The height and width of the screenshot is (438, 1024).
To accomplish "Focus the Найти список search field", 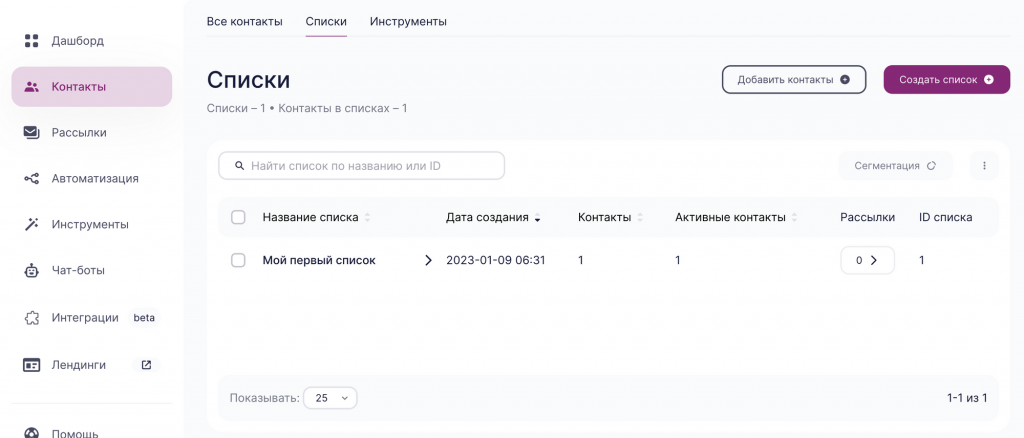I will 361,166.
